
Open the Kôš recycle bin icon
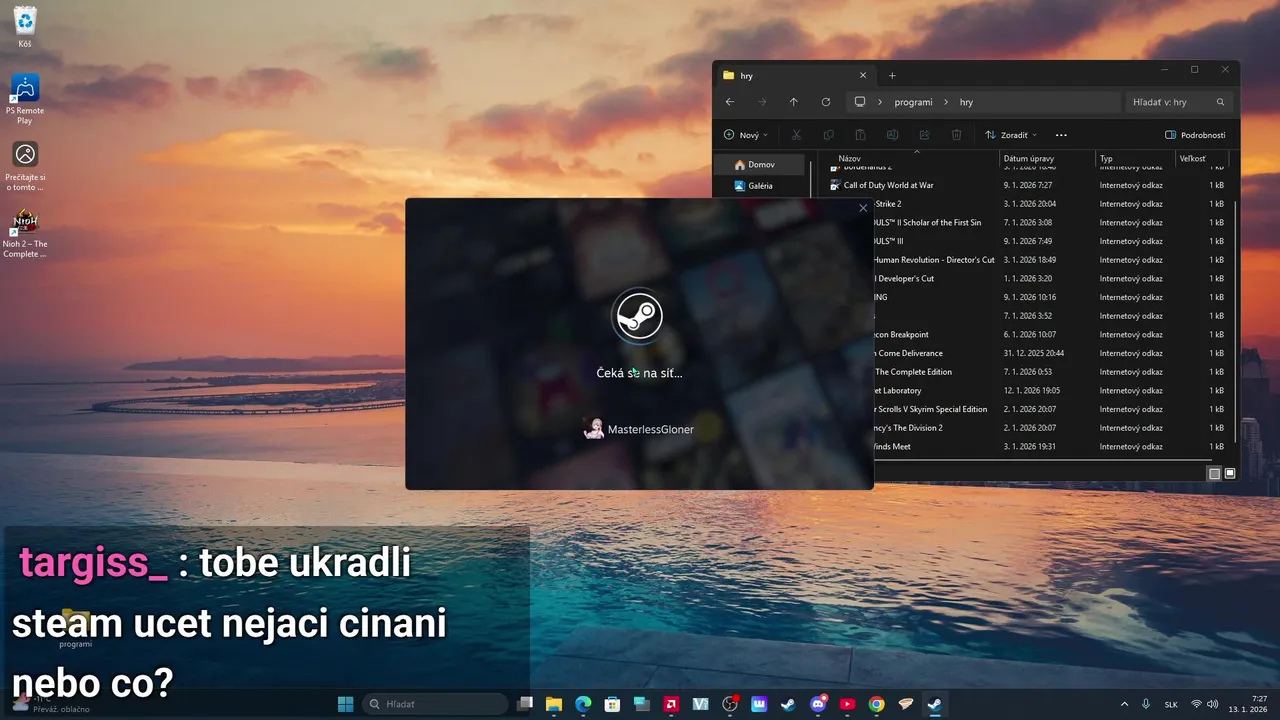[25, 27]
